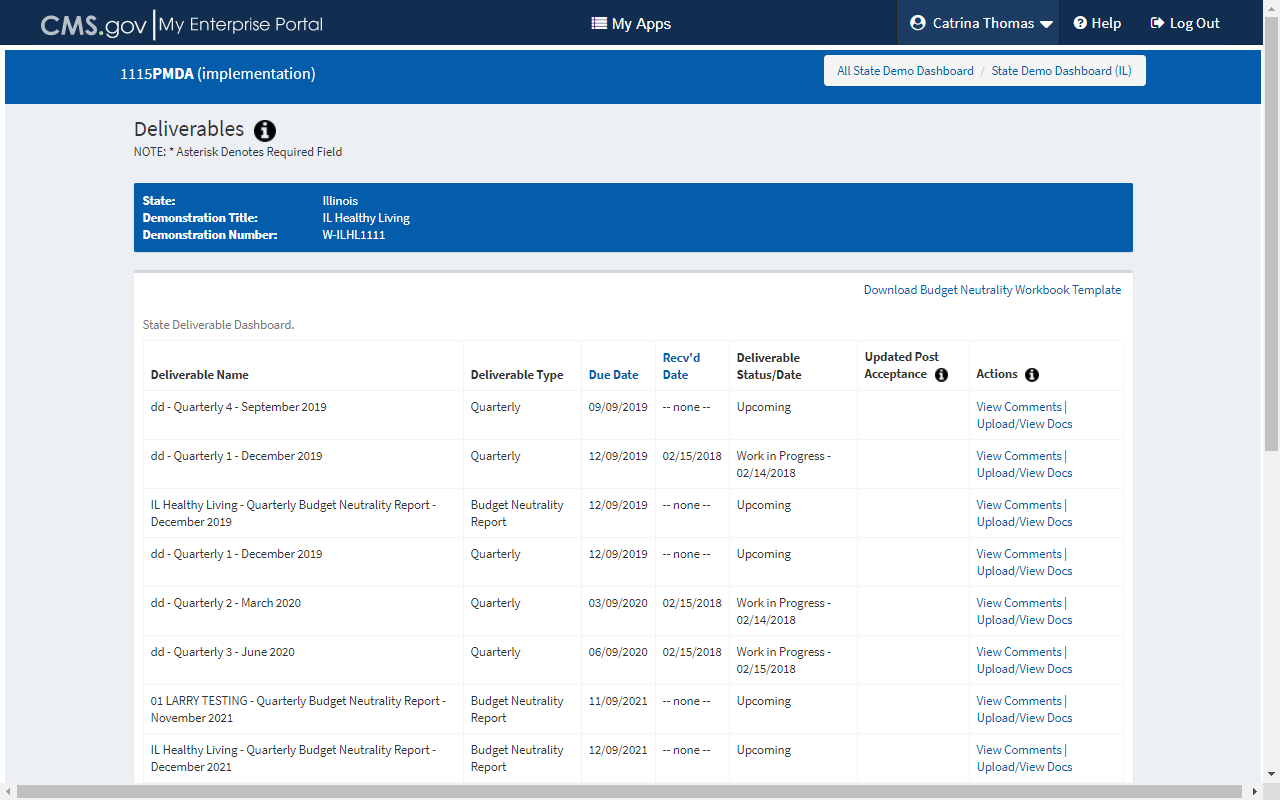This screenshot has height=800, width=1280.
Task: Click the Help question mark icon
Action: click(x=1080, y=23)
